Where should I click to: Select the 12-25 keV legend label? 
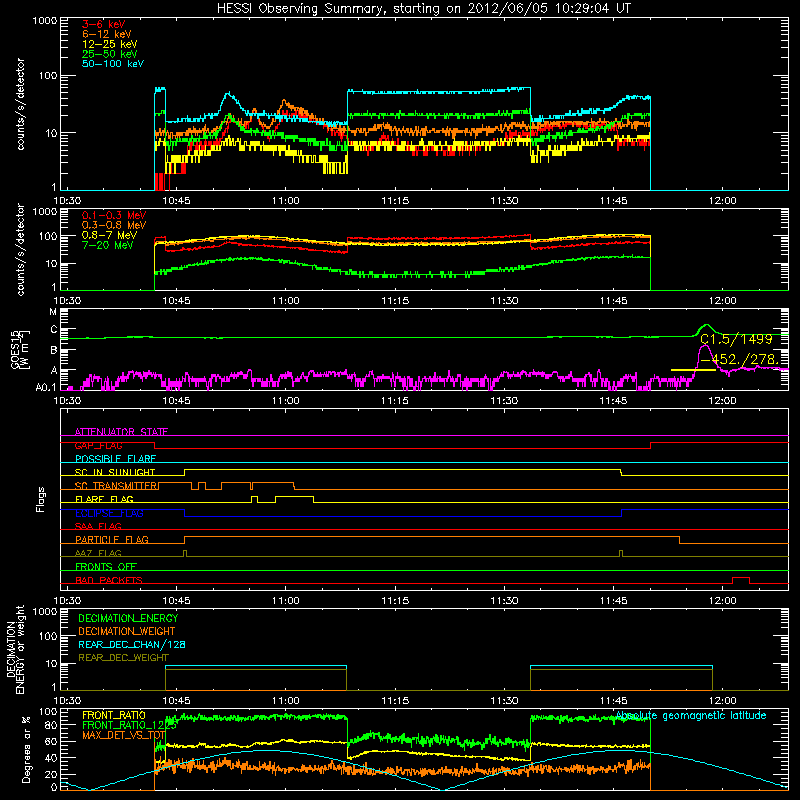click(109, 44)
